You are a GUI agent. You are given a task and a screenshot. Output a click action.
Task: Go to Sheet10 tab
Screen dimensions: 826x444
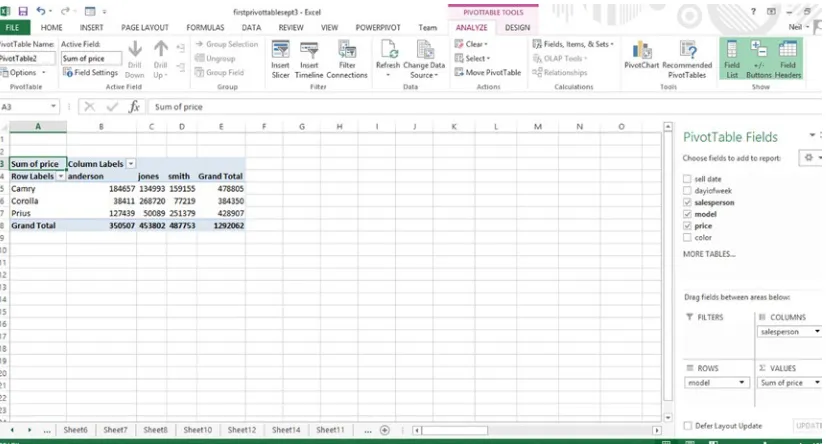tap(198, 430)
